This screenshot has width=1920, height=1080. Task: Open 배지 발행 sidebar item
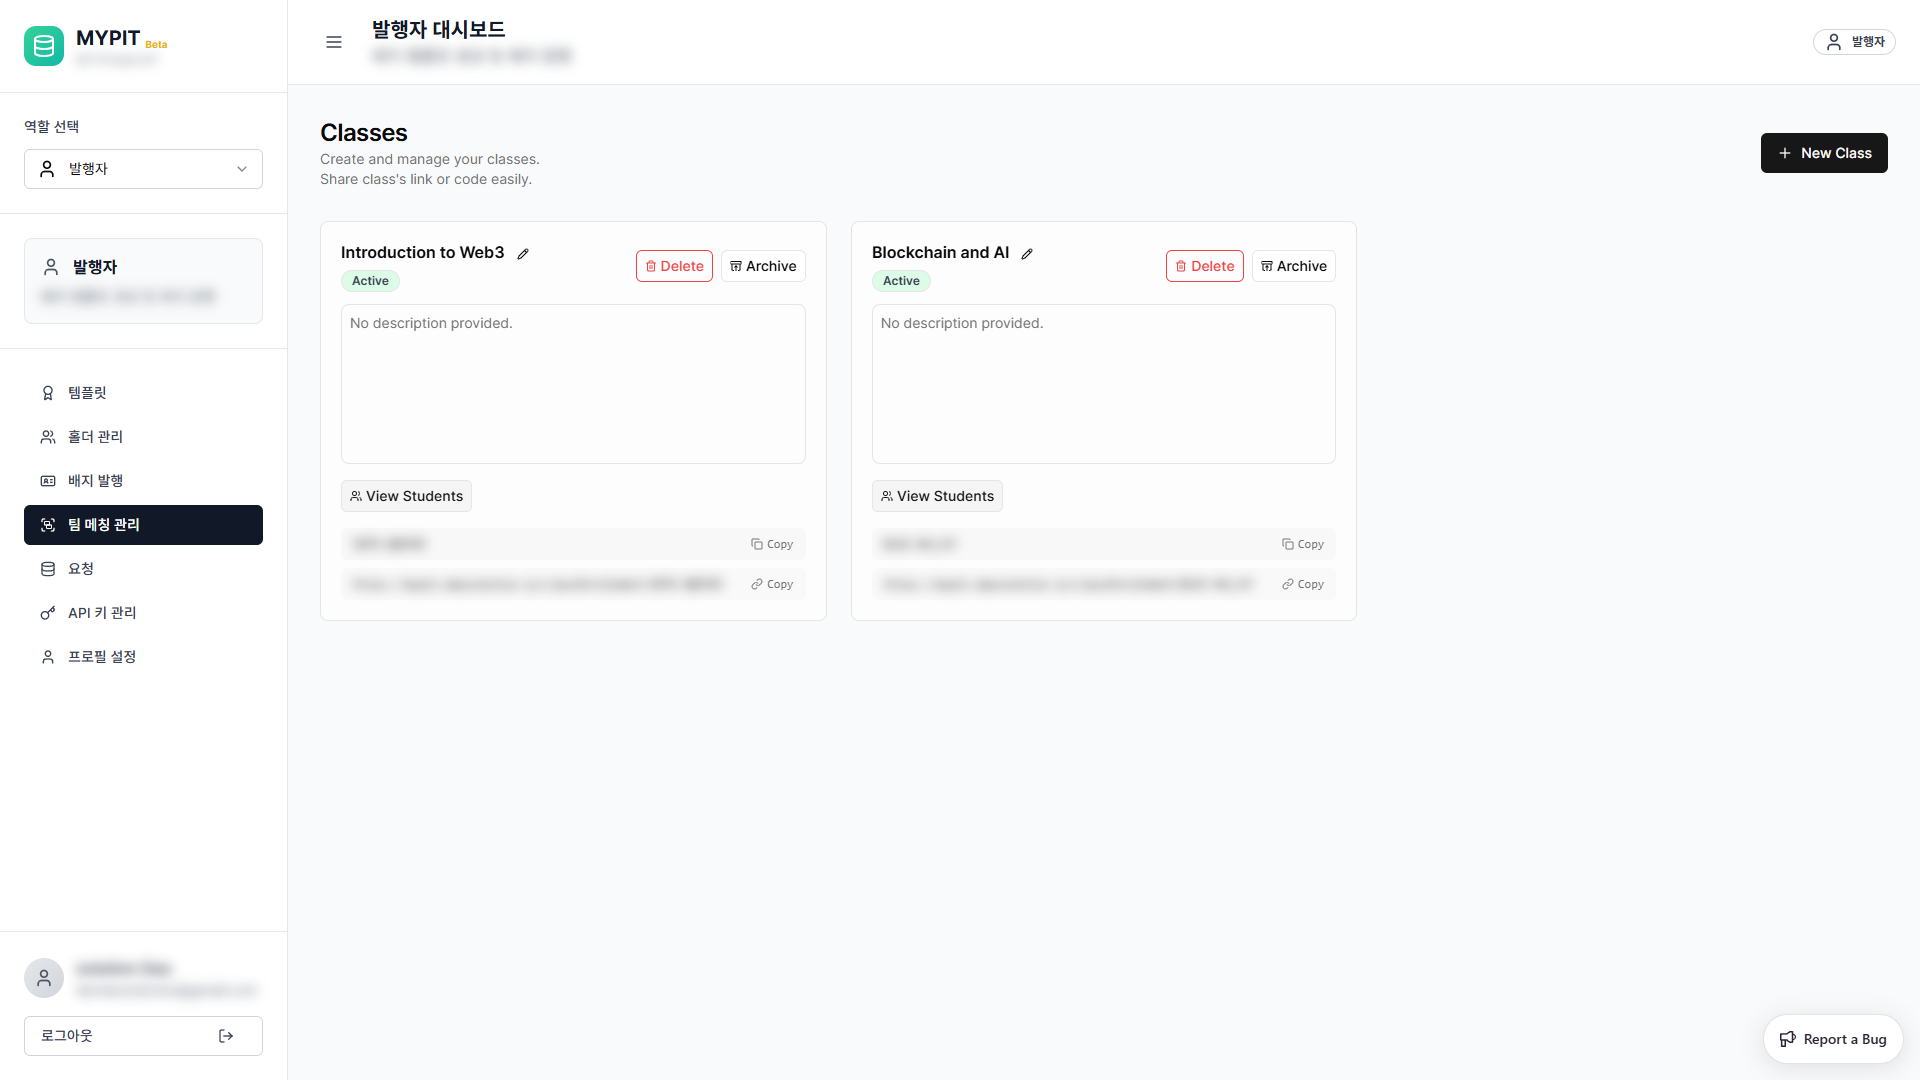click(95, 481)
